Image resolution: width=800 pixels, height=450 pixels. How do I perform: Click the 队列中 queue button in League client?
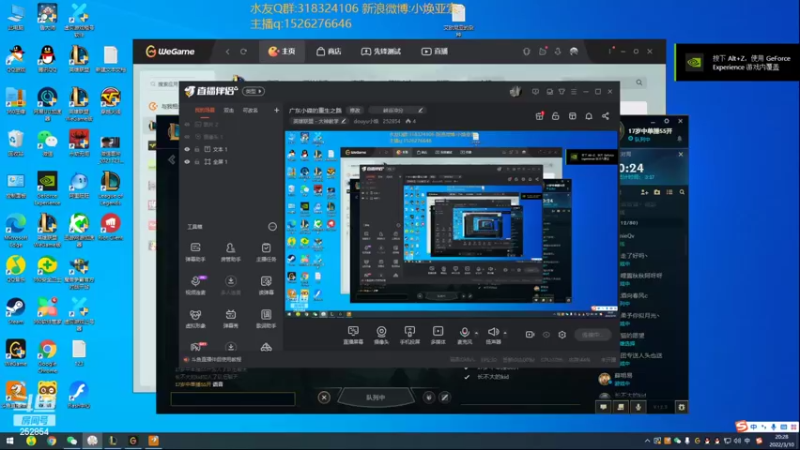376,397
